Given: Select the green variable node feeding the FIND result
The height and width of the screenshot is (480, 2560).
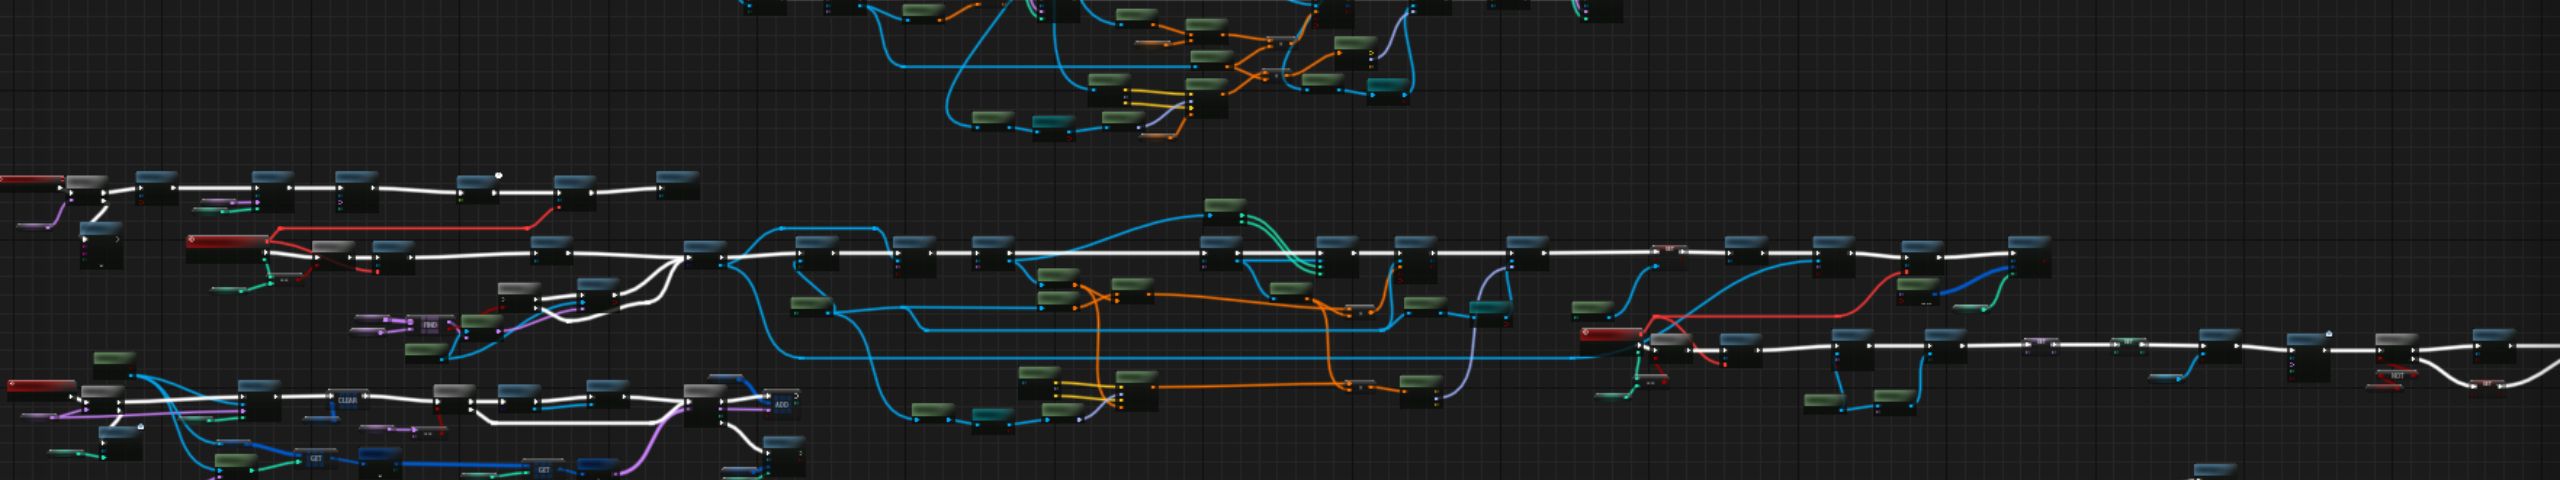Looking at the screenshot, I should click(481, 322).
